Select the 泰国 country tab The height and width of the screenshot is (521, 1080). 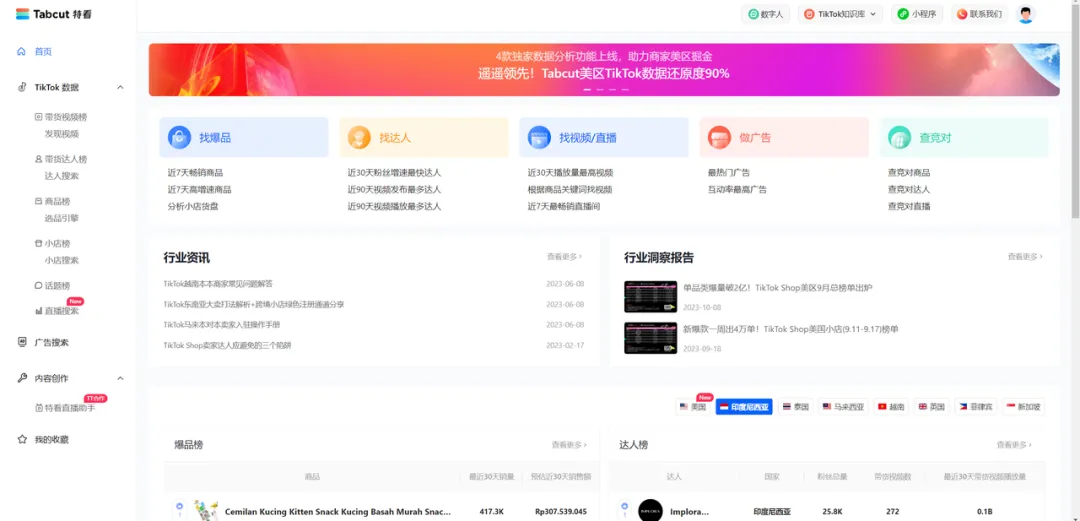[x=796, y=407]
